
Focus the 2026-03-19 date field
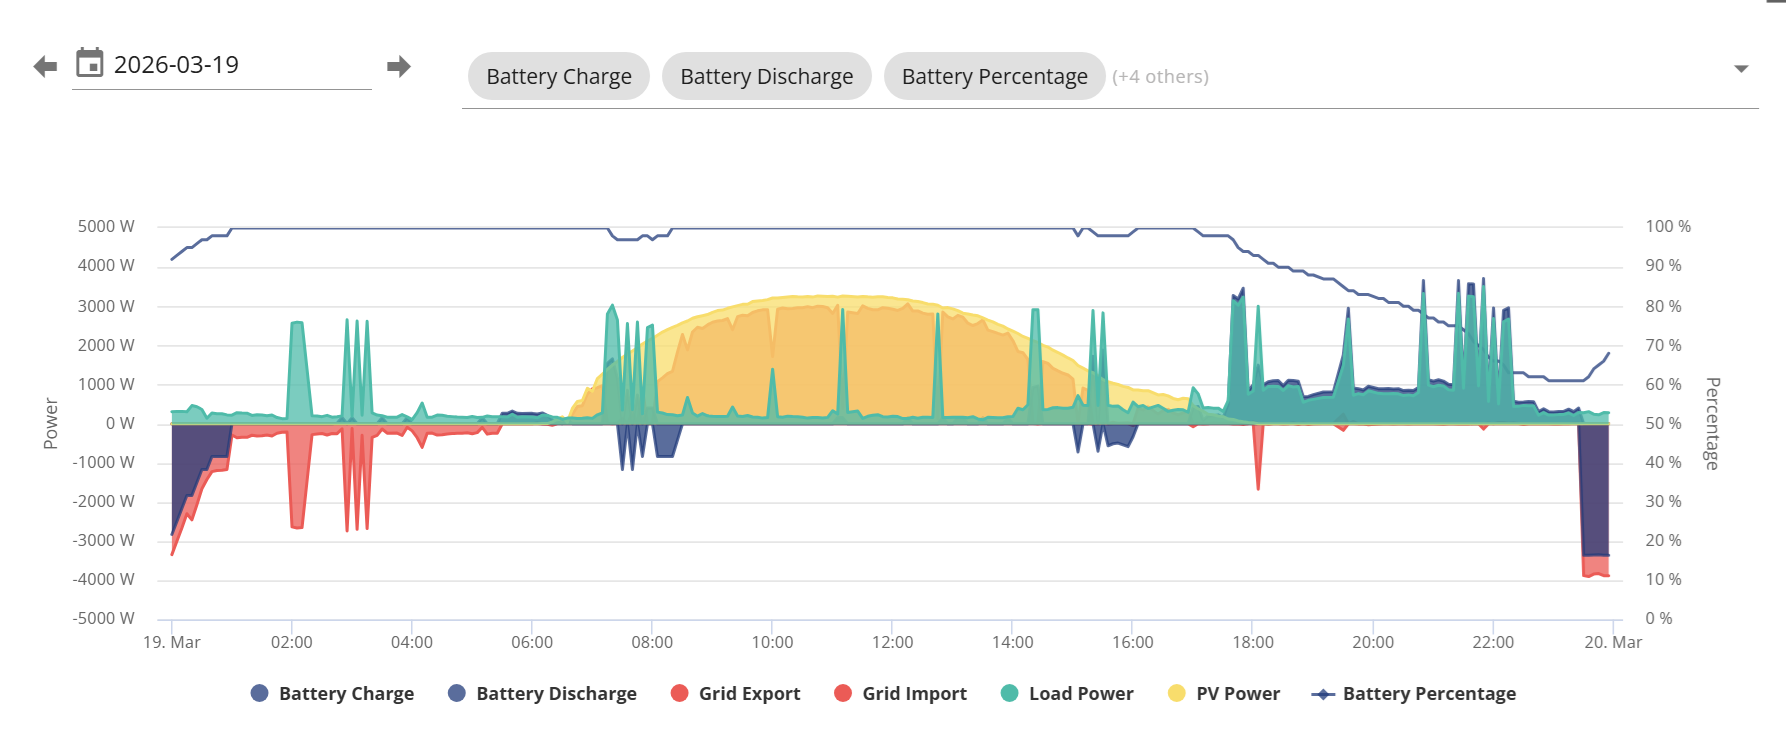(x=240, y=65)
